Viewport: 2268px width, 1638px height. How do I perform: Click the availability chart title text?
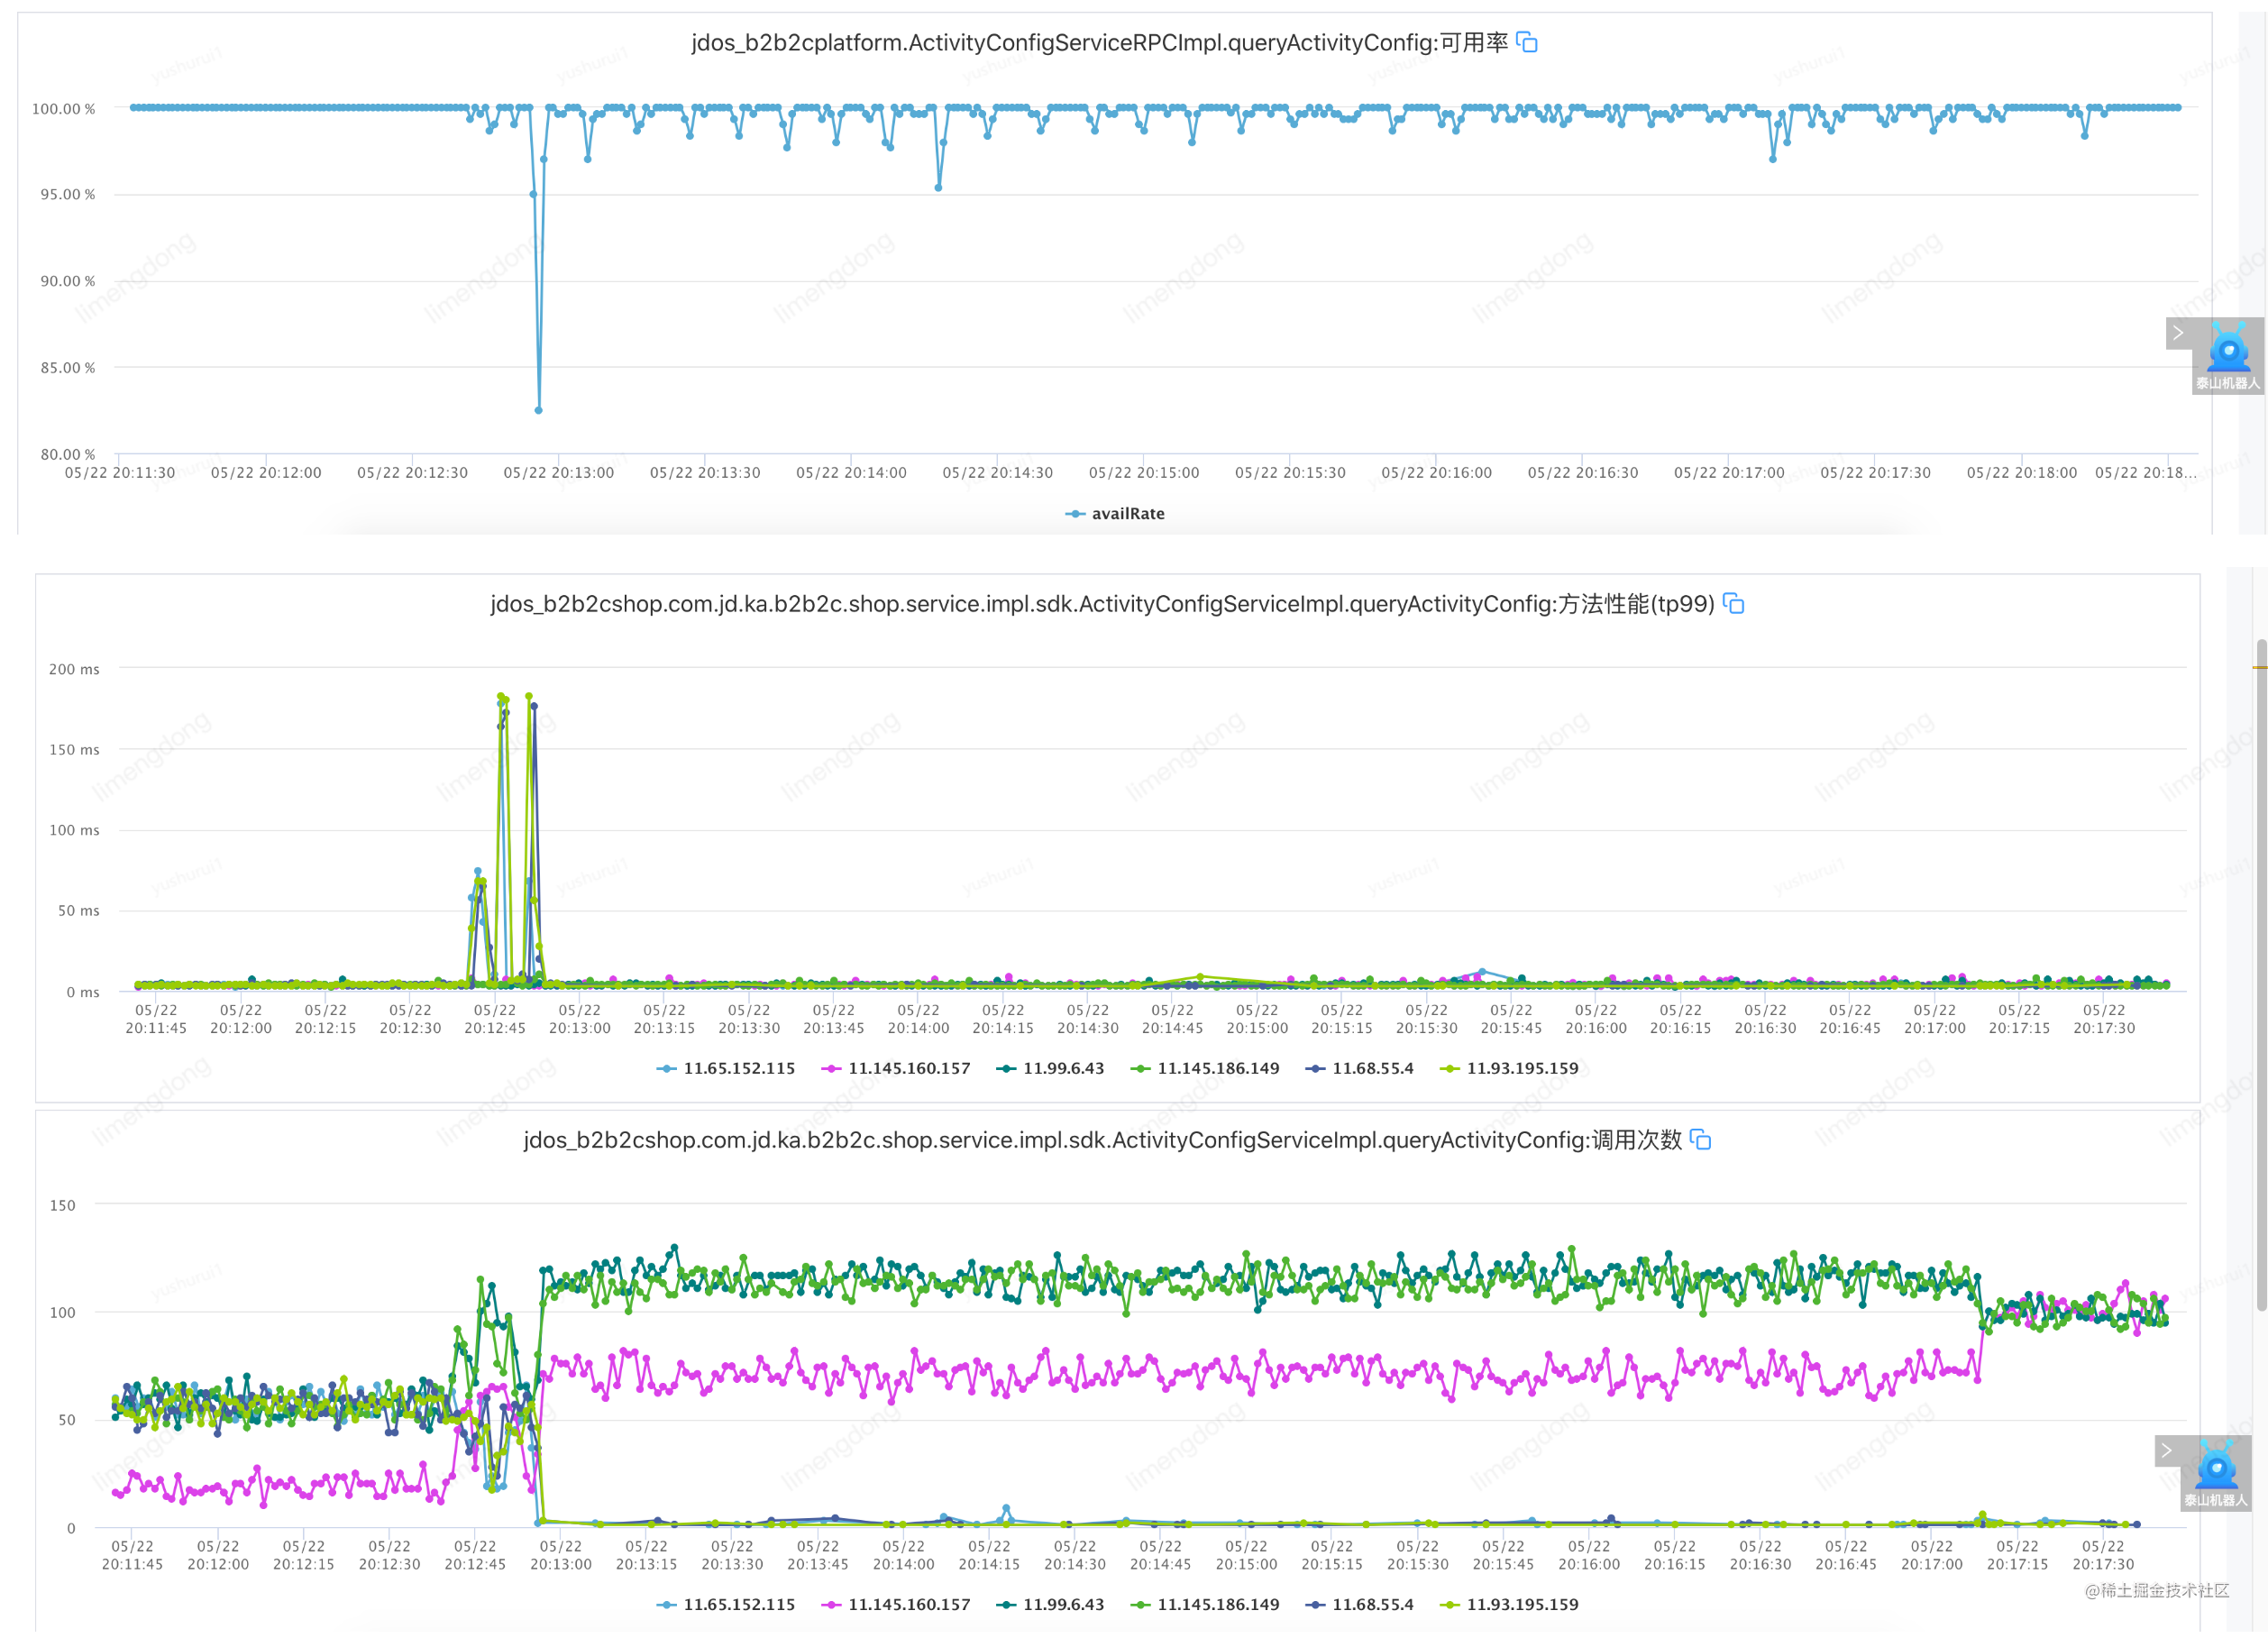point(1099,42)
